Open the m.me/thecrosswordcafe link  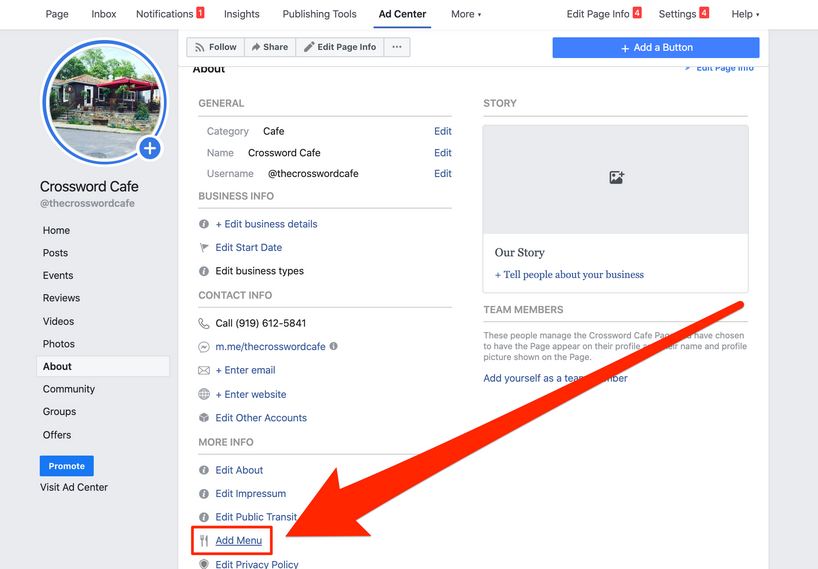(x=270, y=347)
